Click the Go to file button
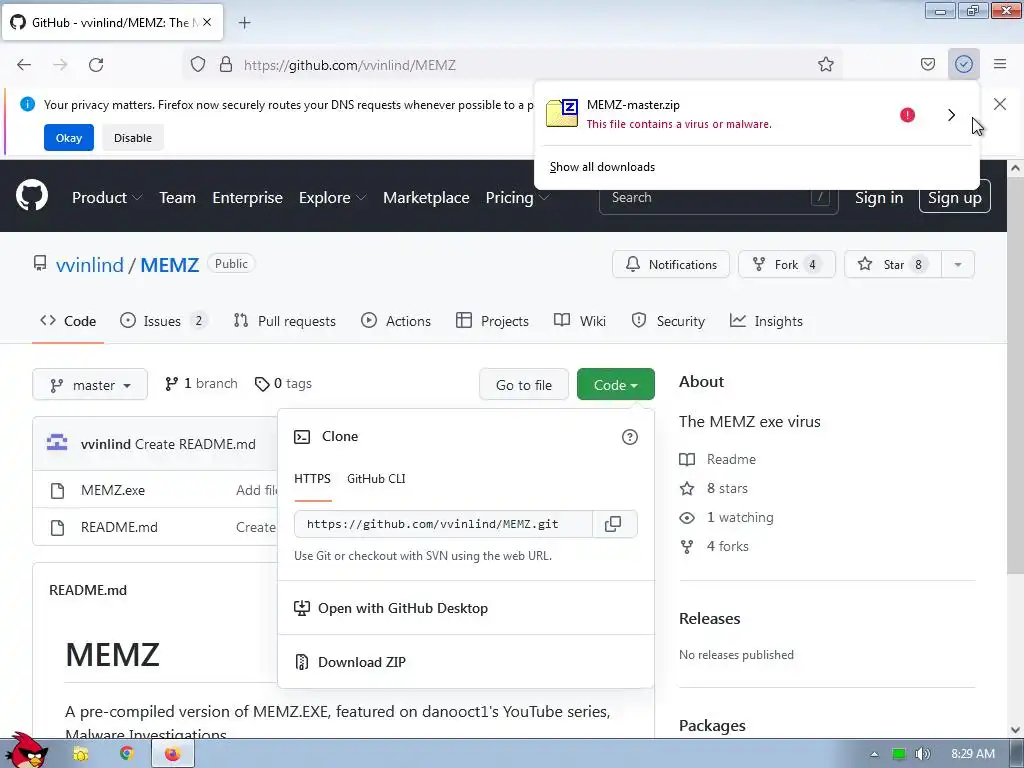 pyautogui.click(x=524, y=385)
